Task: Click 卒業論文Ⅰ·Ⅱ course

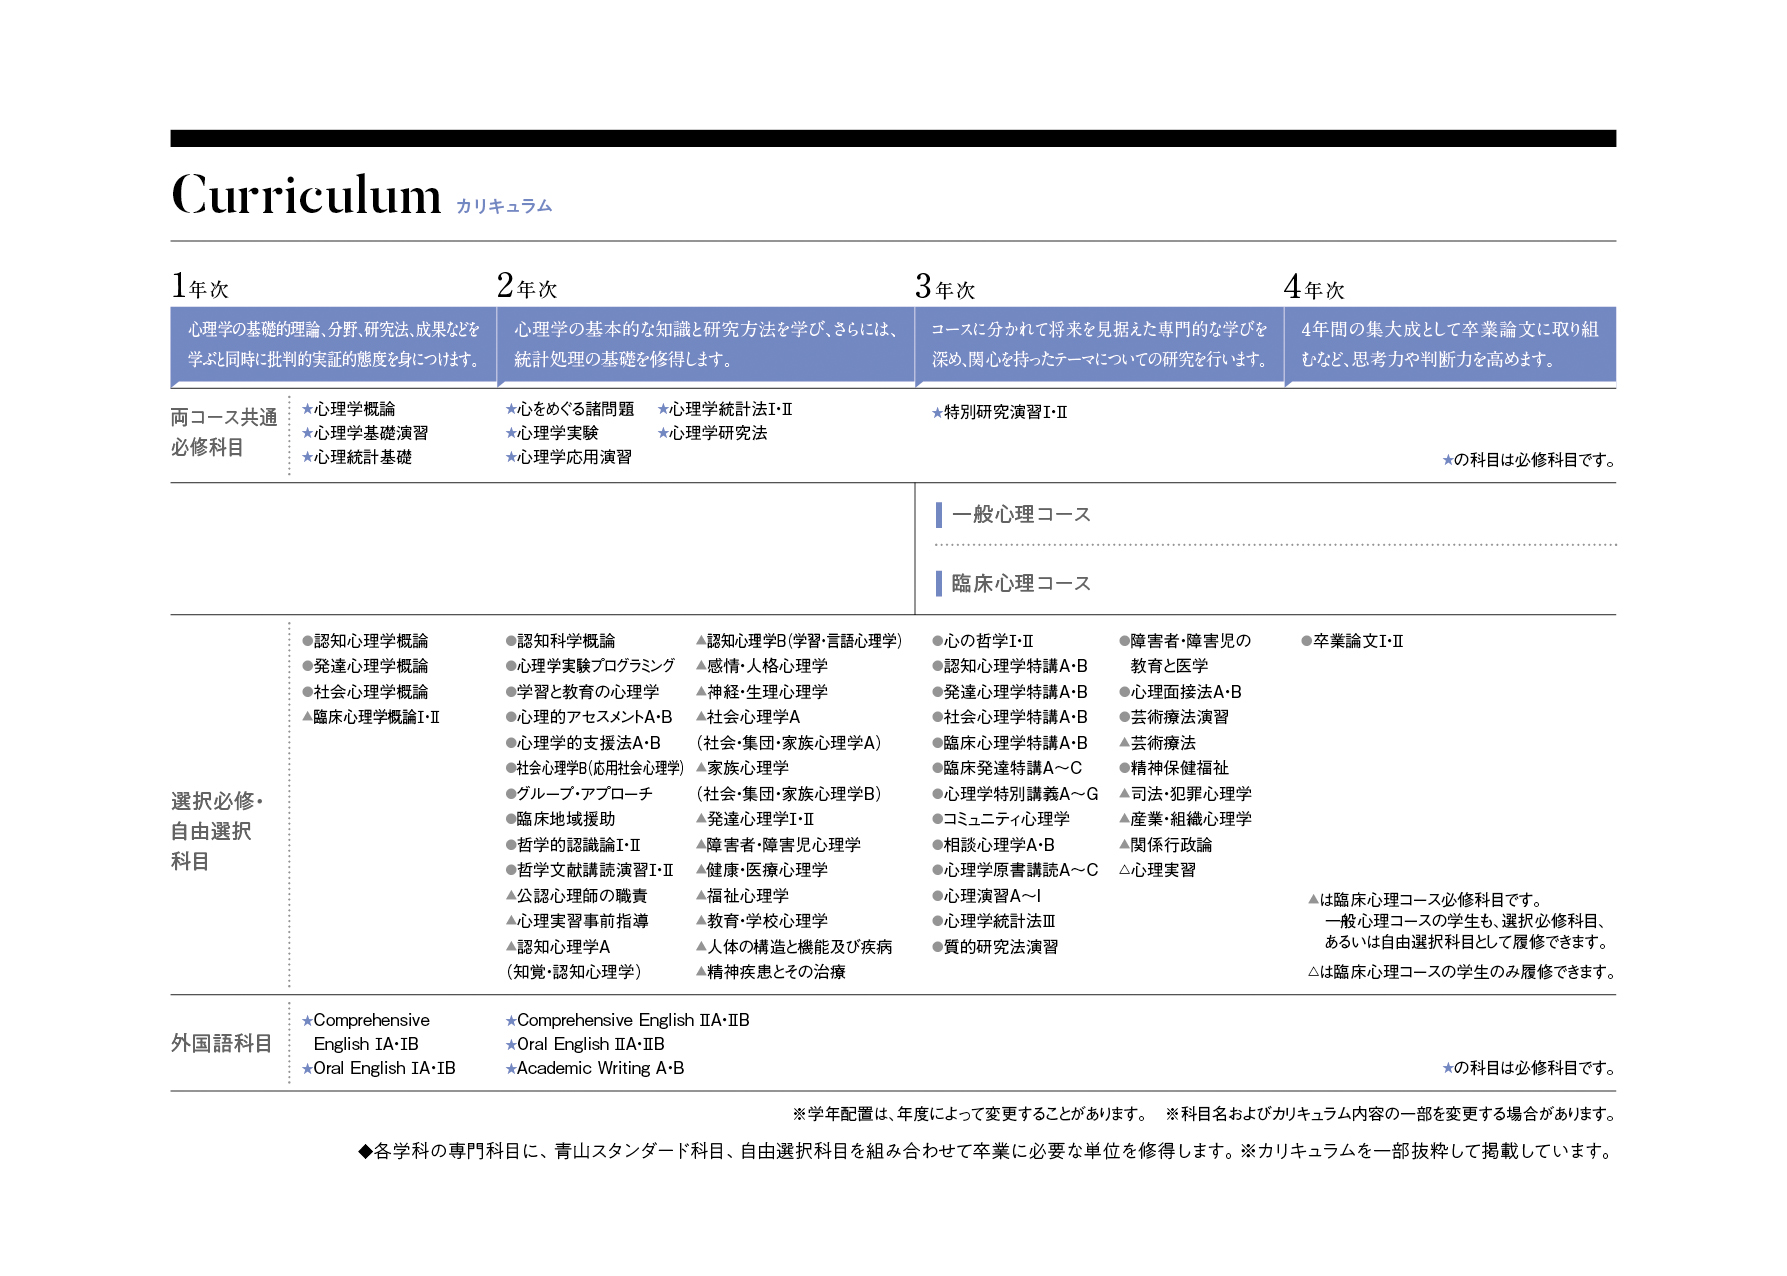Action: point(1352,641)
